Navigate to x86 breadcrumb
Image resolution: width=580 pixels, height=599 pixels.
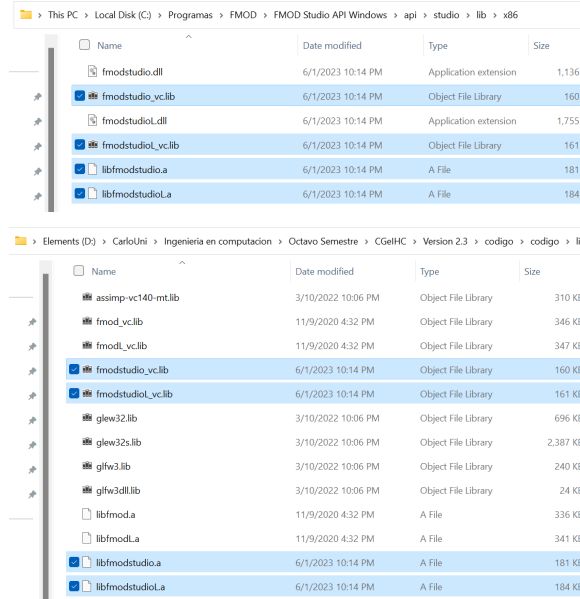[x=510, y=15]
